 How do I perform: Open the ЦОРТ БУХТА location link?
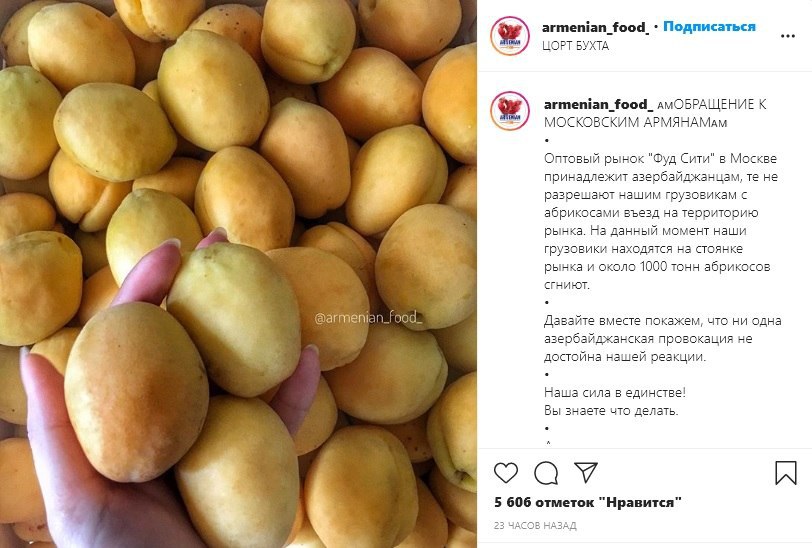[x=575, y=46]
